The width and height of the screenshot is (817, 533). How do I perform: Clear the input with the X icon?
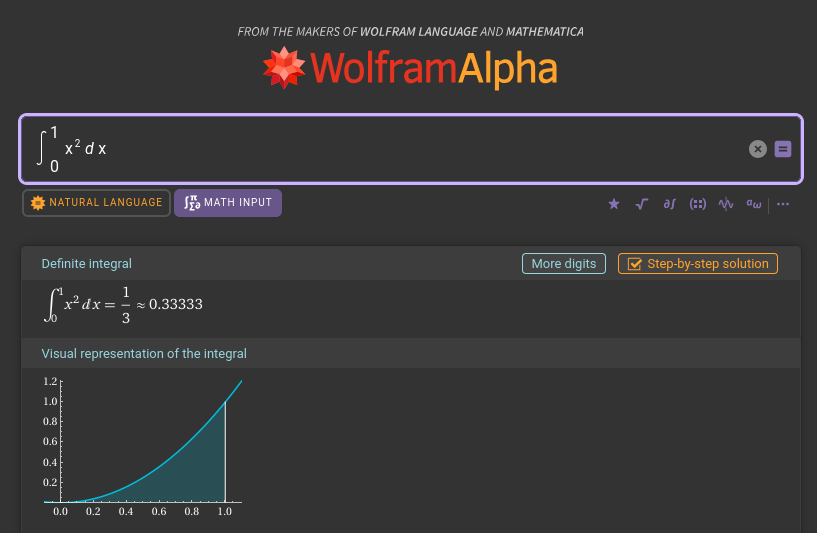758,149
